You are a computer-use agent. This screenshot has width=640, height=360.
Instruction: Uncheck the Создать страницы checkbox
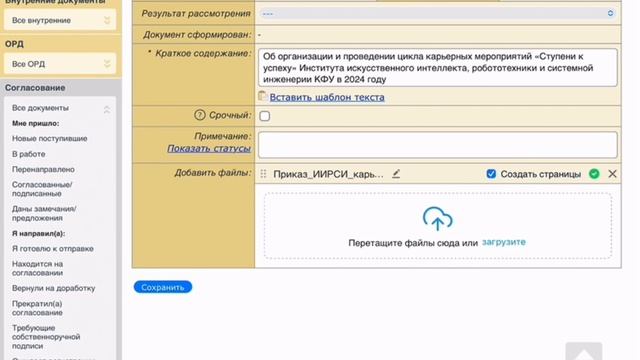(x=491, y=174)
